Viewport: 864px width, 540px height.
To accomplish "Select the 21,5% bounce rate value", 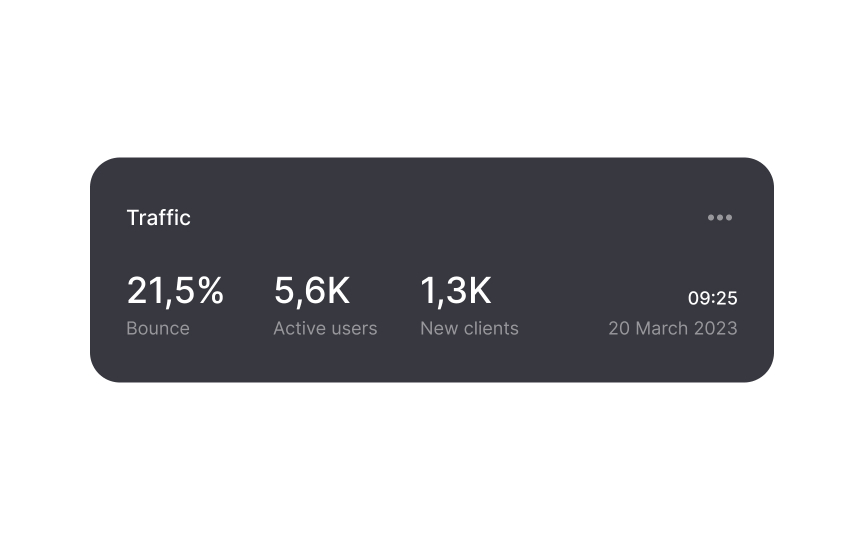I will click(175, 291).
